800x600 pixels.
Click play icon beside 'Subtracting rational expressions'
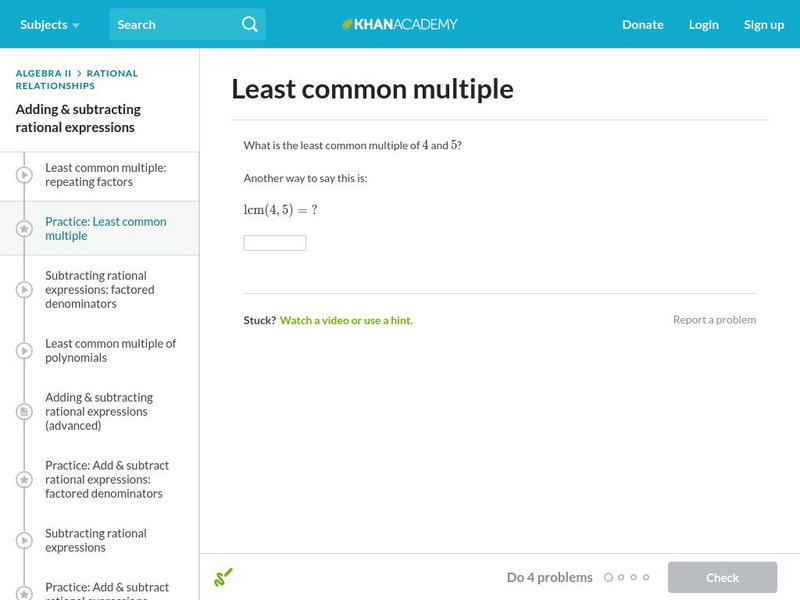point(24,541)
